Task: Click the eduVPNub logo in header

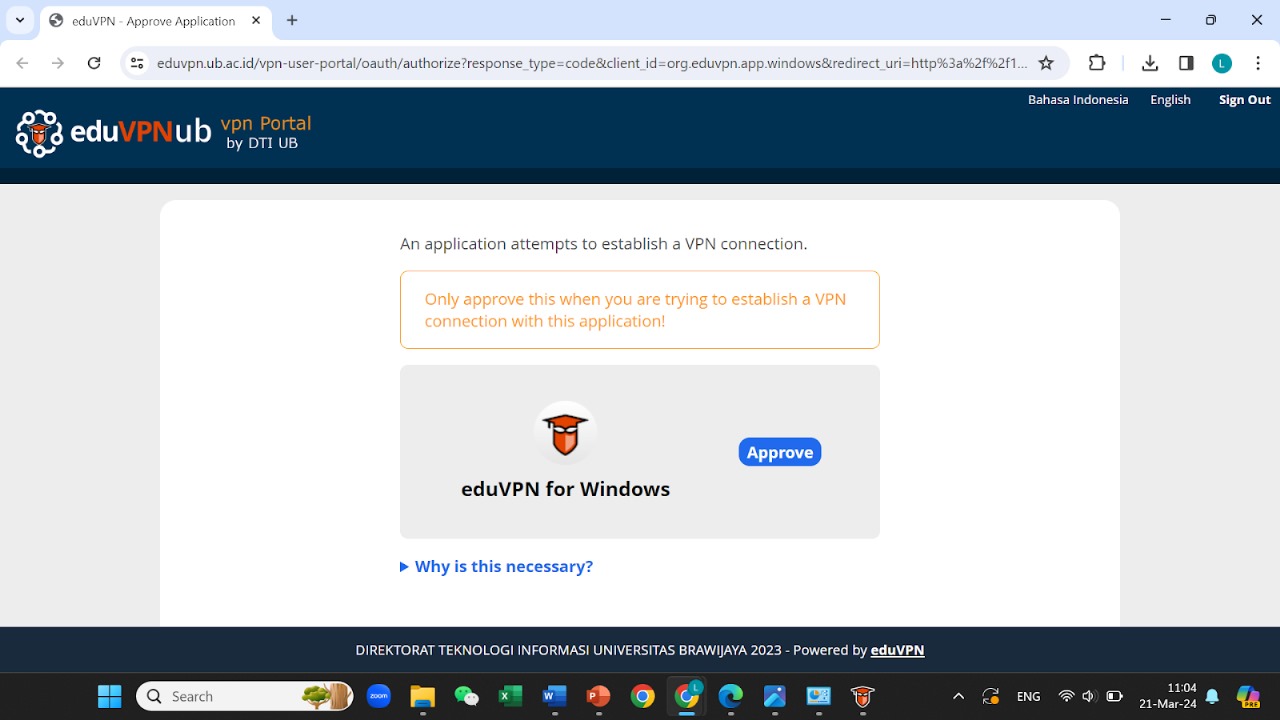Action: (x=114, y=132)
